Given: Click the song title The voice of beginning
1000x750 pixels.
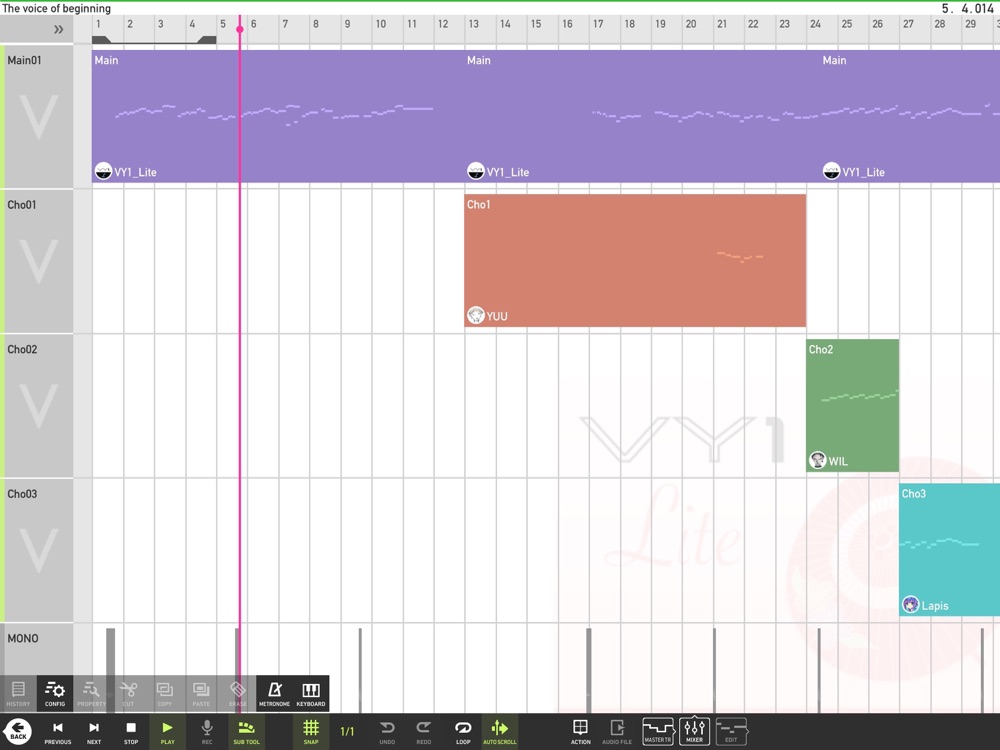Looking at the screenshot, I should 57,8.
